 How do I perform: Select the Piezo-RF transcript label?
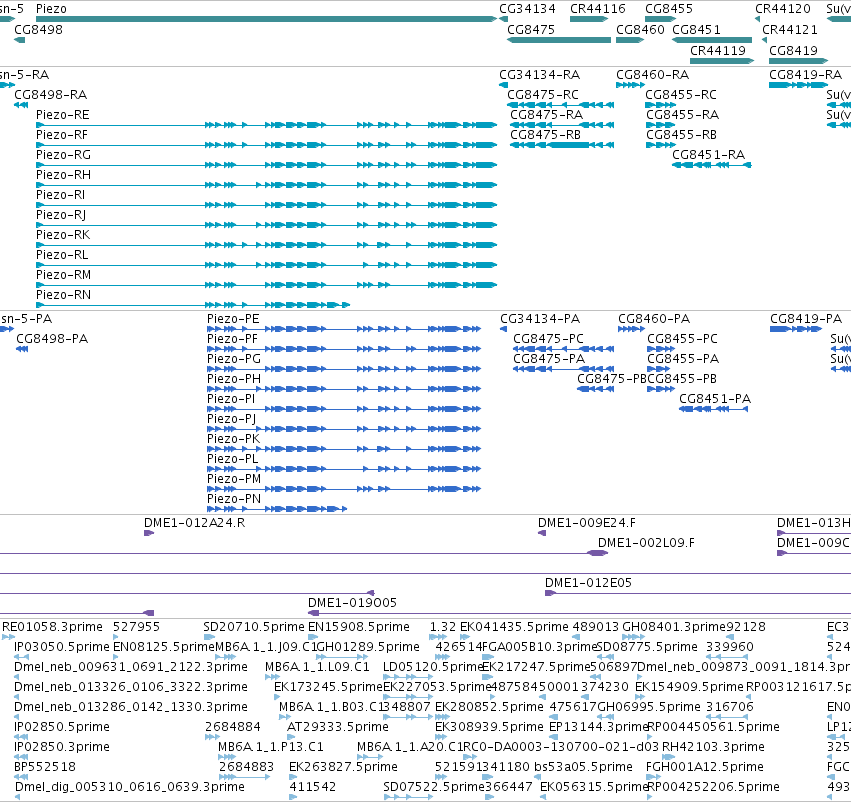click(x=61, y=135)
